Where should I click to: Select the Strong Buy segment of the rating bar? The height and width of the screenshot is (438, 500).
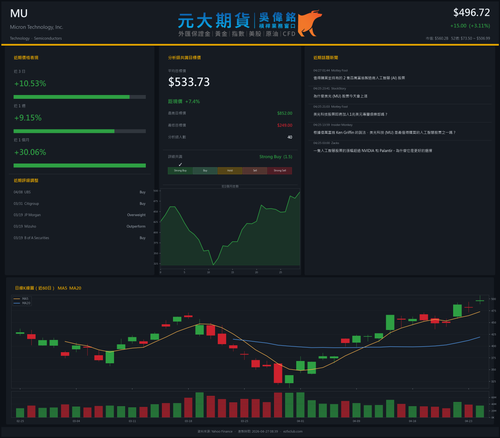coord(180,171)
